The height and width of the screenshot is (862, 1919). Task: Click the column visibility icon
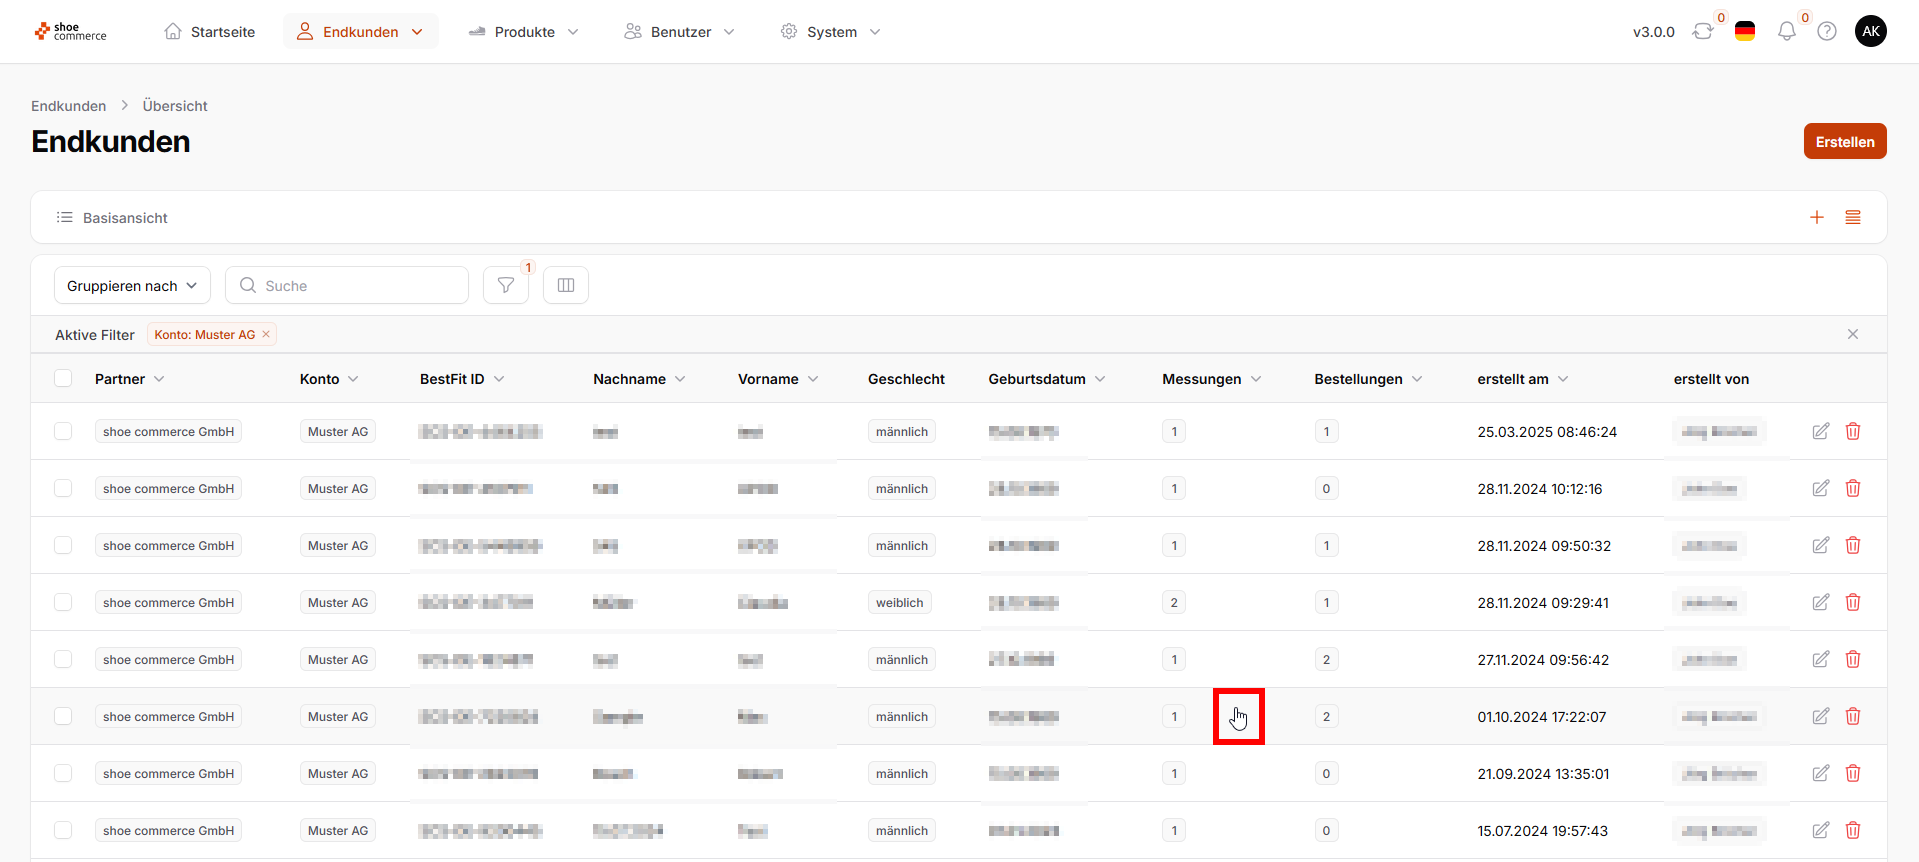[566, 285]
